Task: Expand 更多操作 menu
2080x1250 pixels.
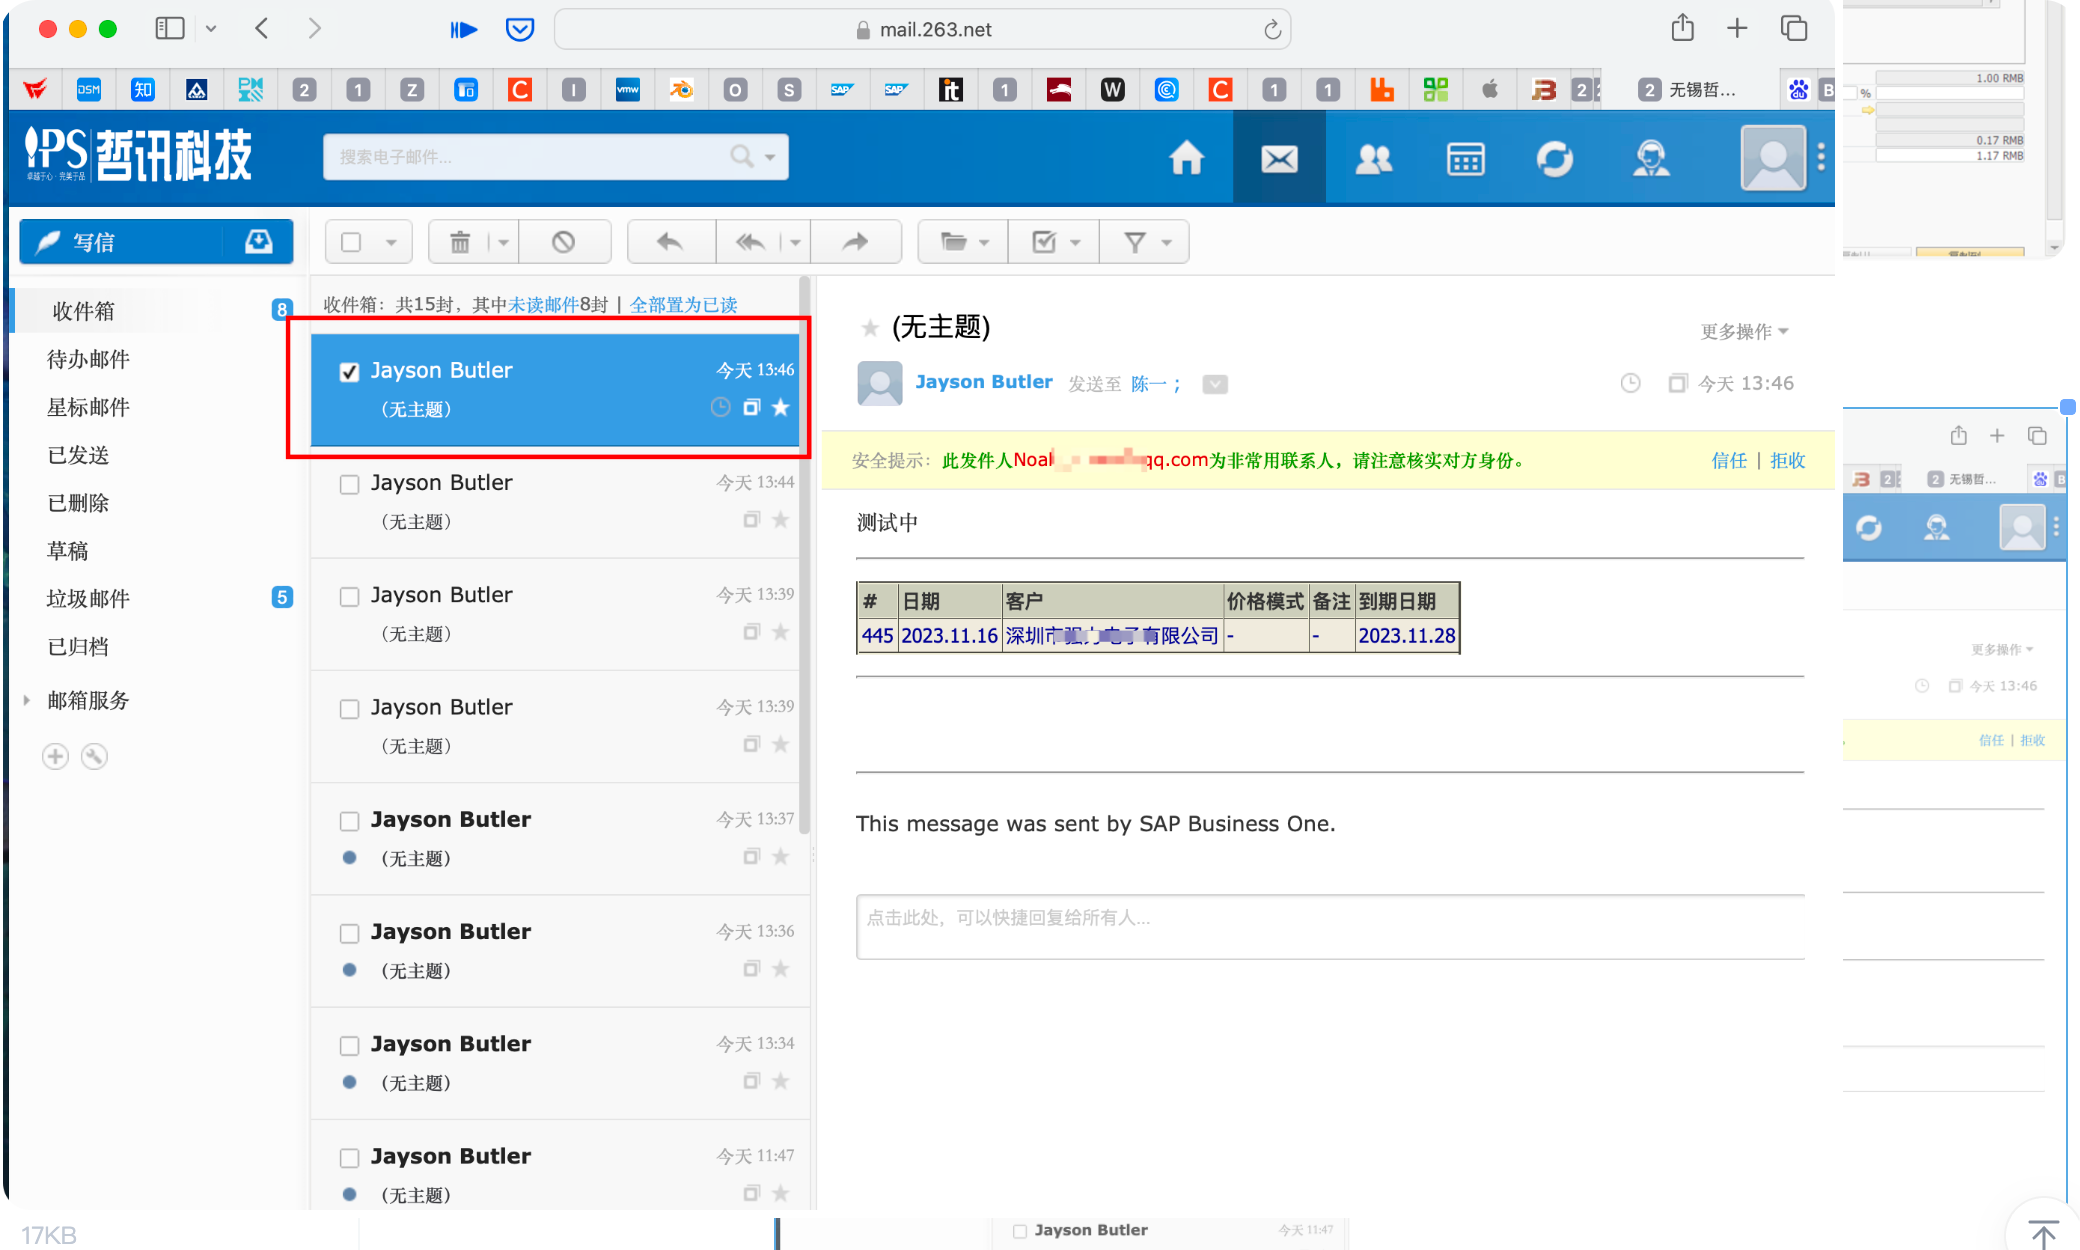Action: (1744, 331)
